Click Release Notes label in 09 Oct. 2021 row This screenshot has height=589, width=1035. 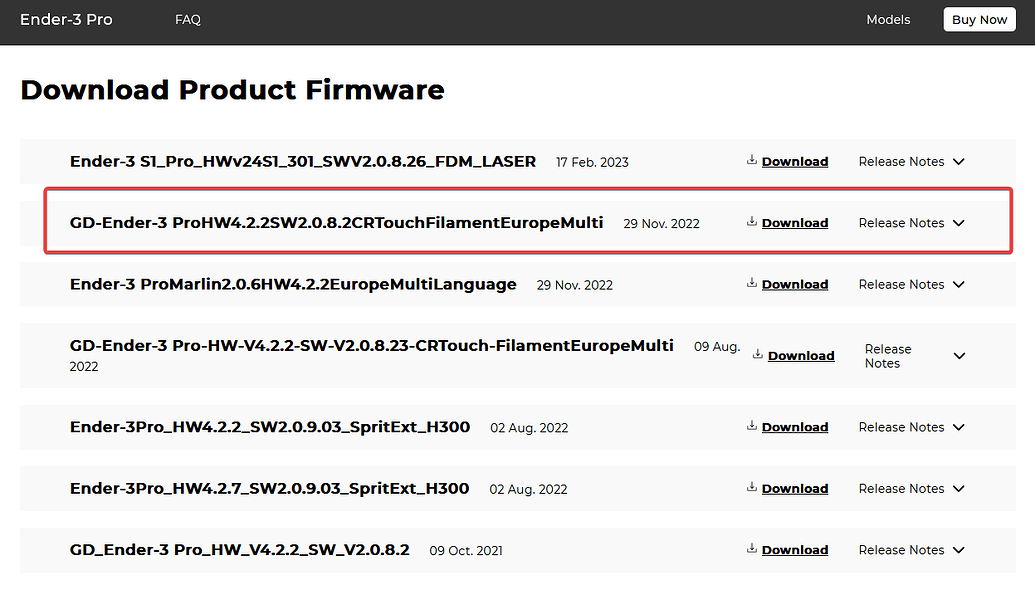pos(901,550)
